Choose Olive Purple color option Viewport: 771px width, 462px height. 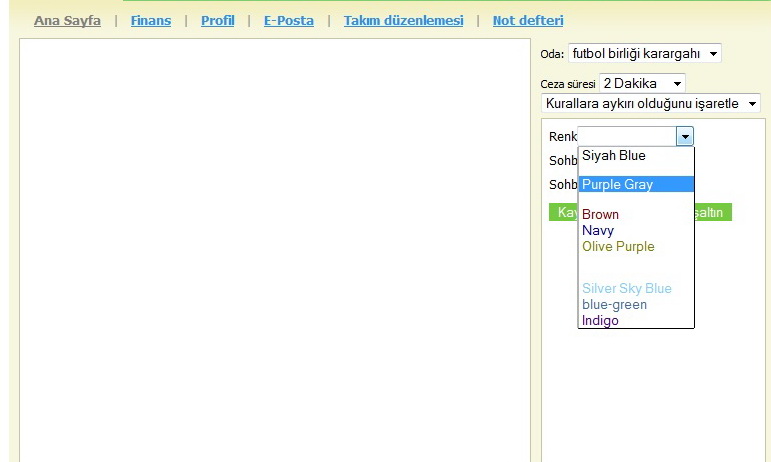[618, 246]
